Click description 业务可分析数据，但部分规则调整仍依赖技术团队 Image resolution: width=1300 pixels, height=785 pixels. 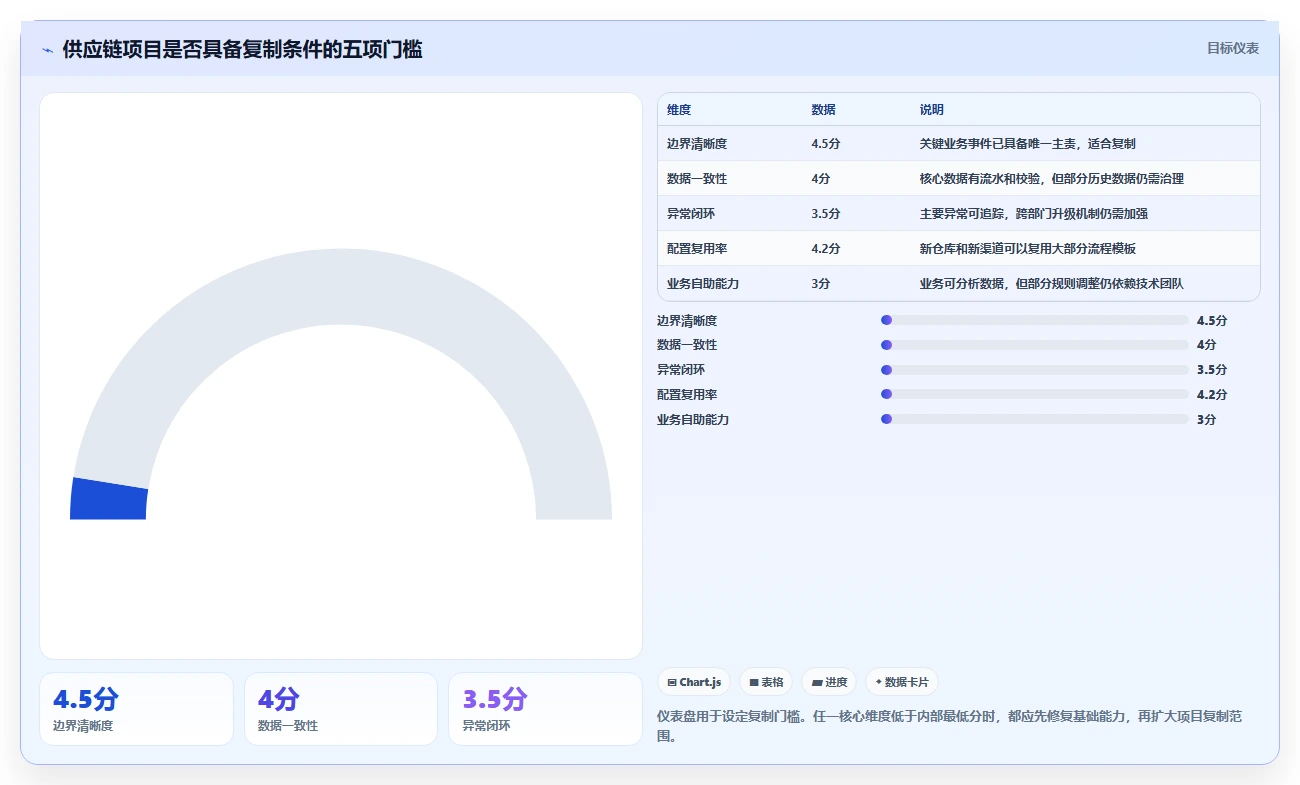click(1052, 284)
